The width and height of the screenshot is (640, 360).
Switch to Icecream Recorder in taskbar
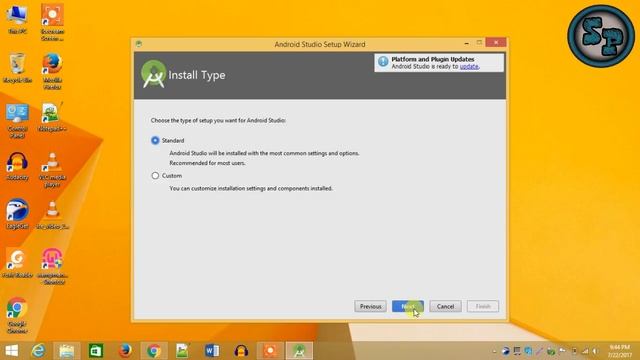click(x=270, y=351)
